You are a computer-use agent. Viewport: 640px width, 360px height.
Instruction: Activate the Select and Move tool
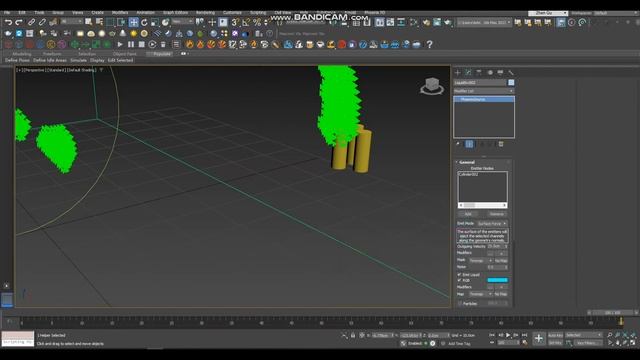pyautogui.click(x=133, y=22)
